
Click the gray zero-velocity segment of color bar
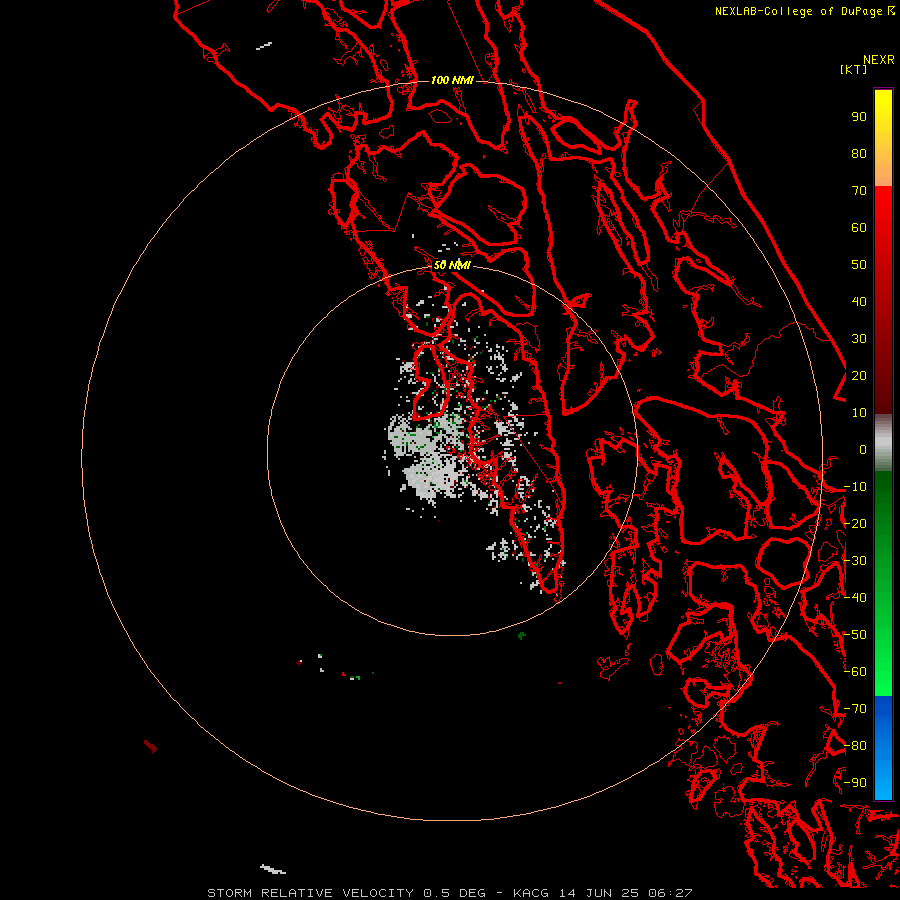pyautogui.click(x=883, y=443)
